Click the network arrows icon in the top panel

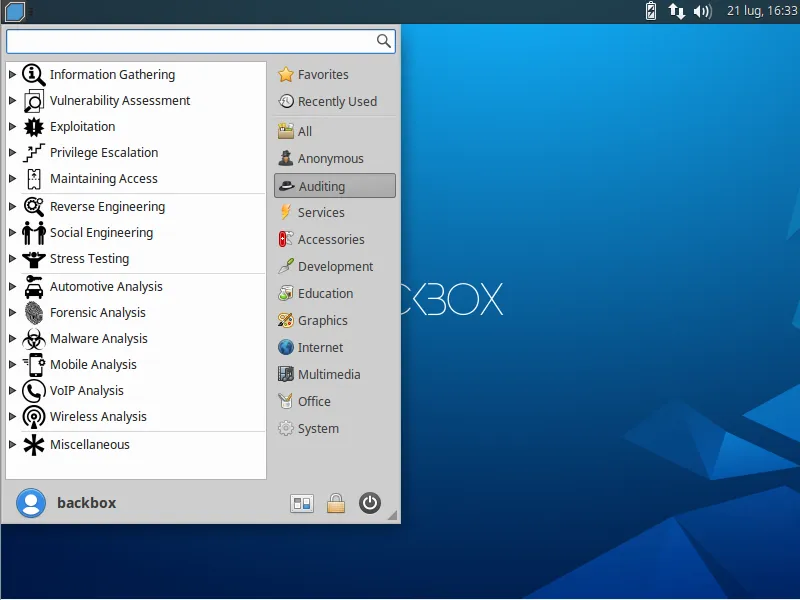677,11
